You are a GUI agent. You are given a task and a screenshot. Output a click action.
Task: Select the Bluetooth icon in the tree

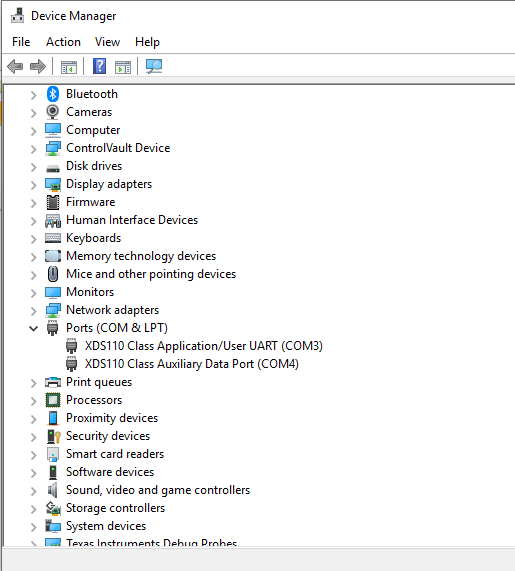(53, 94)
